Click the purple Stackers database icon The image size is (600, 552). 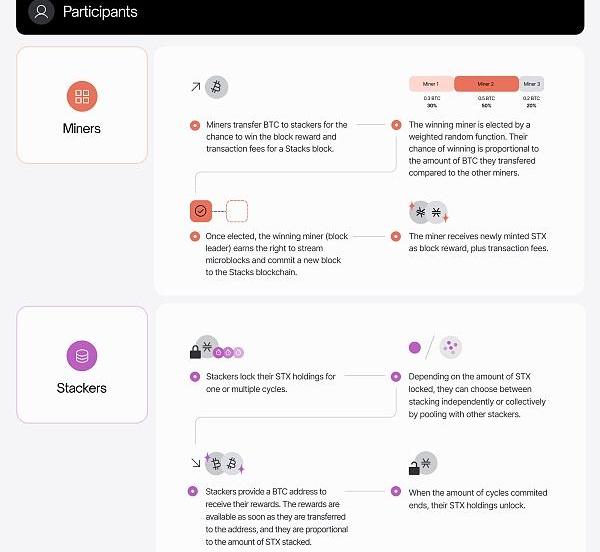coord(82,356)
